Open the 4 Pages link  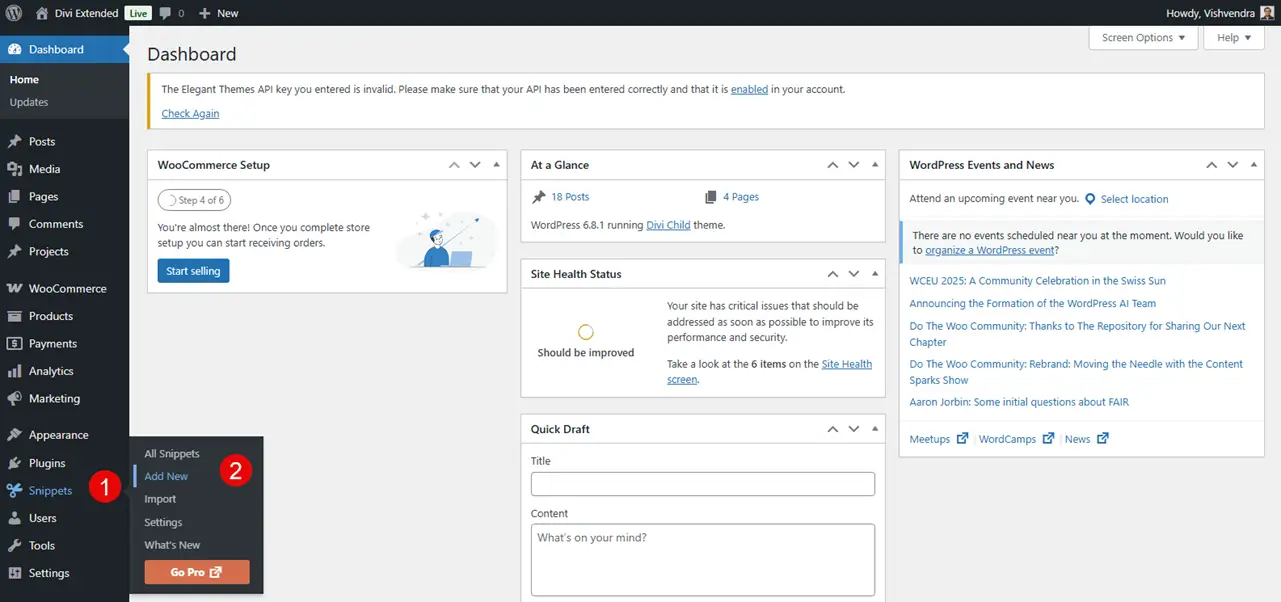[x=741, y=197]
